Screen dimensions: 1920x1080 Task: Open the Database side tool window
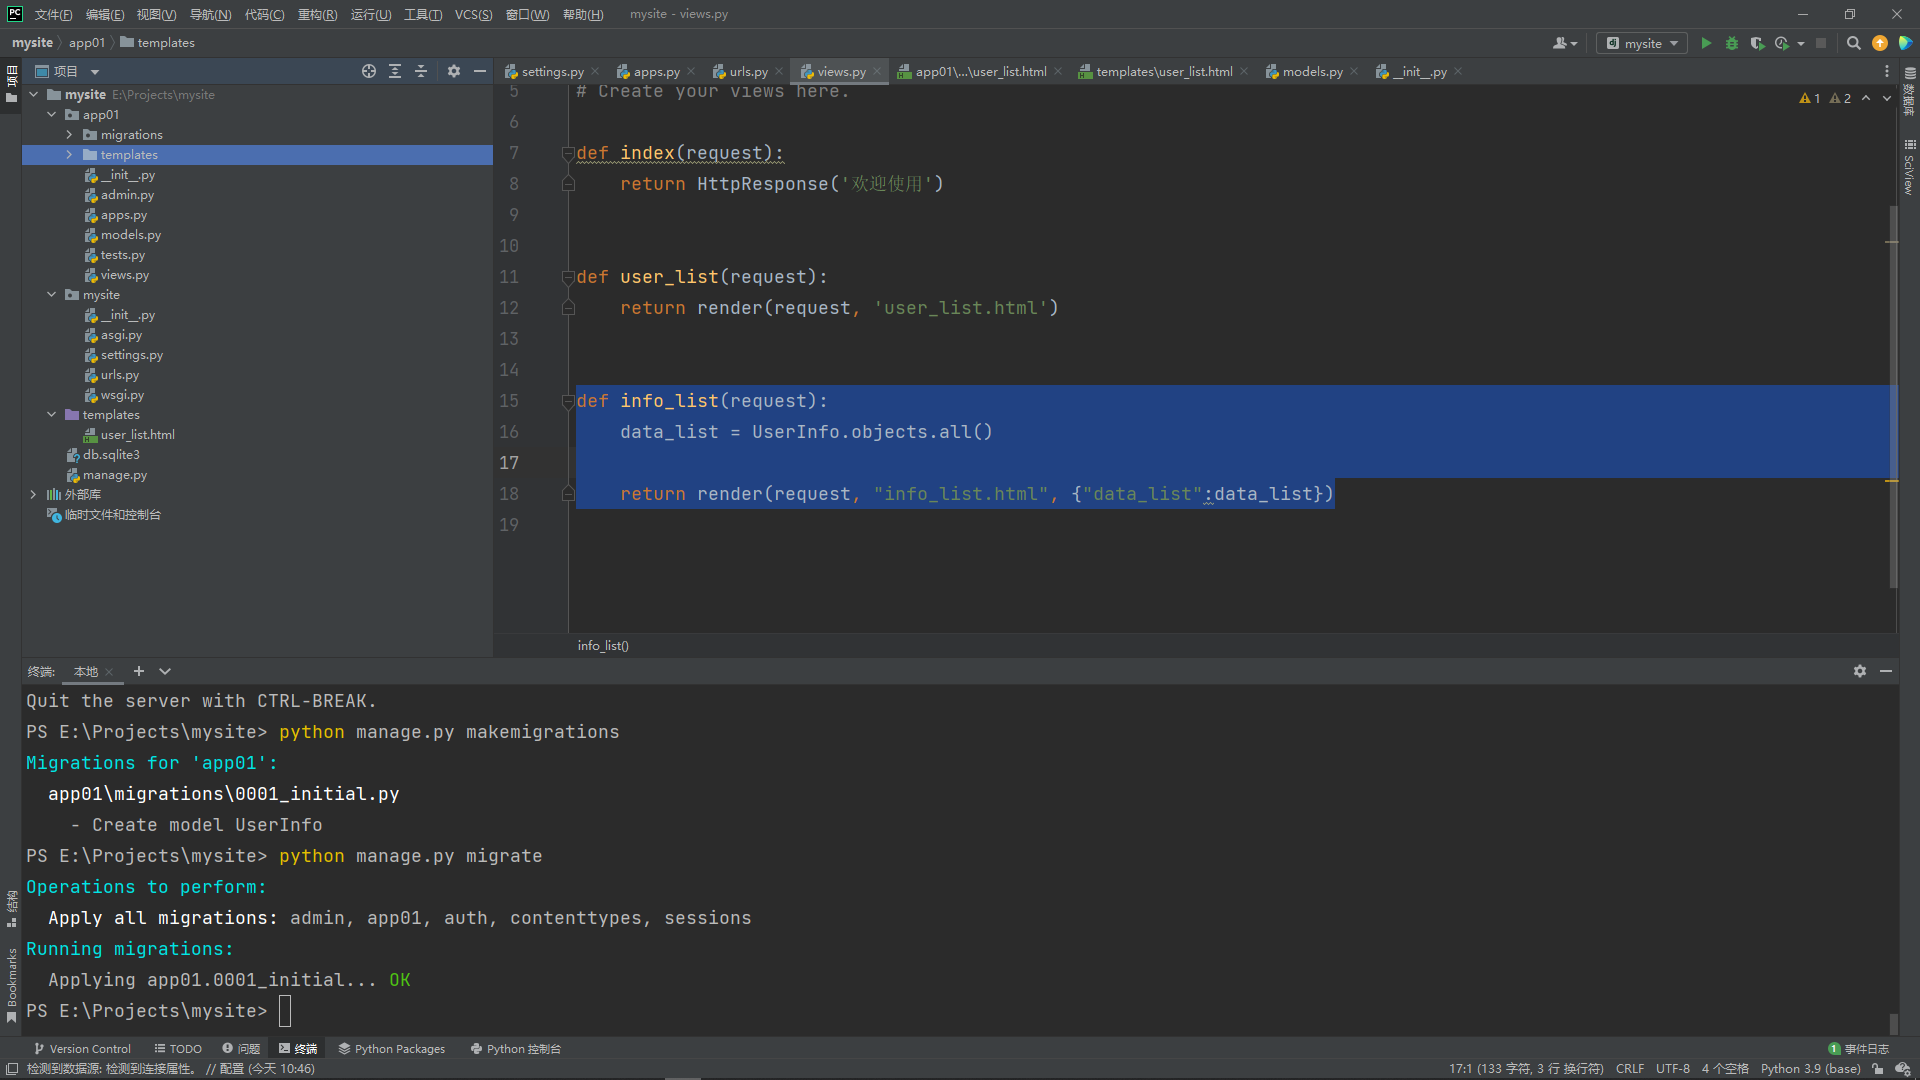[1909, 93]
